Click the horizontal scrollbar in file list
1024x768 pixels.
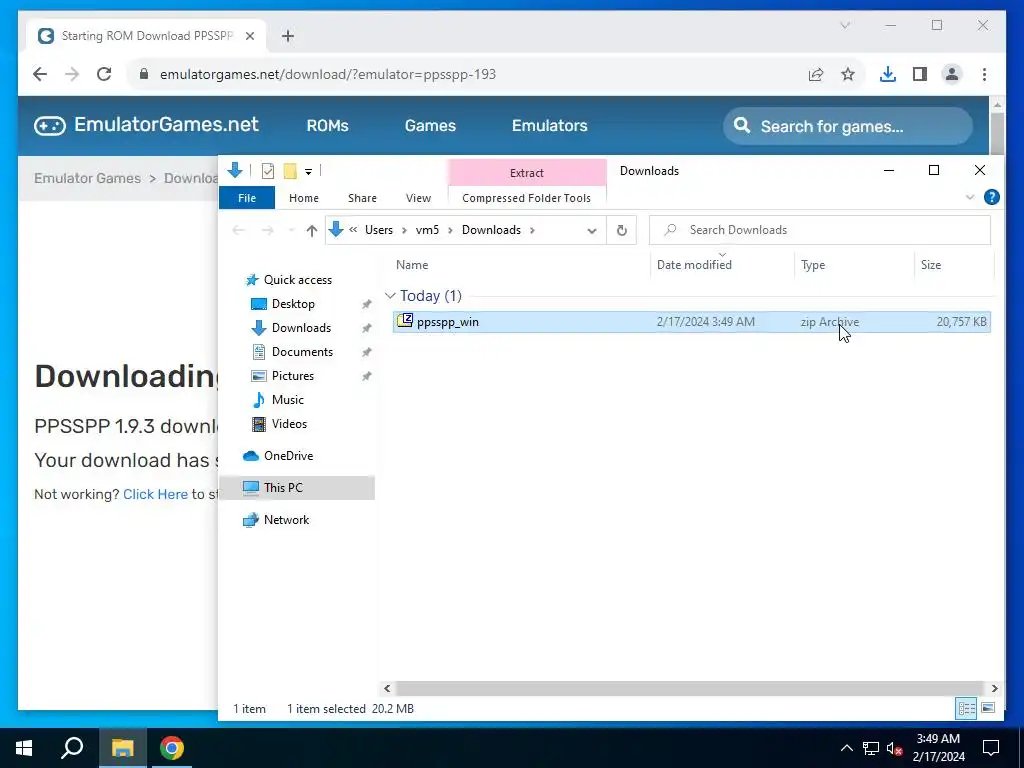click(690, 688)
